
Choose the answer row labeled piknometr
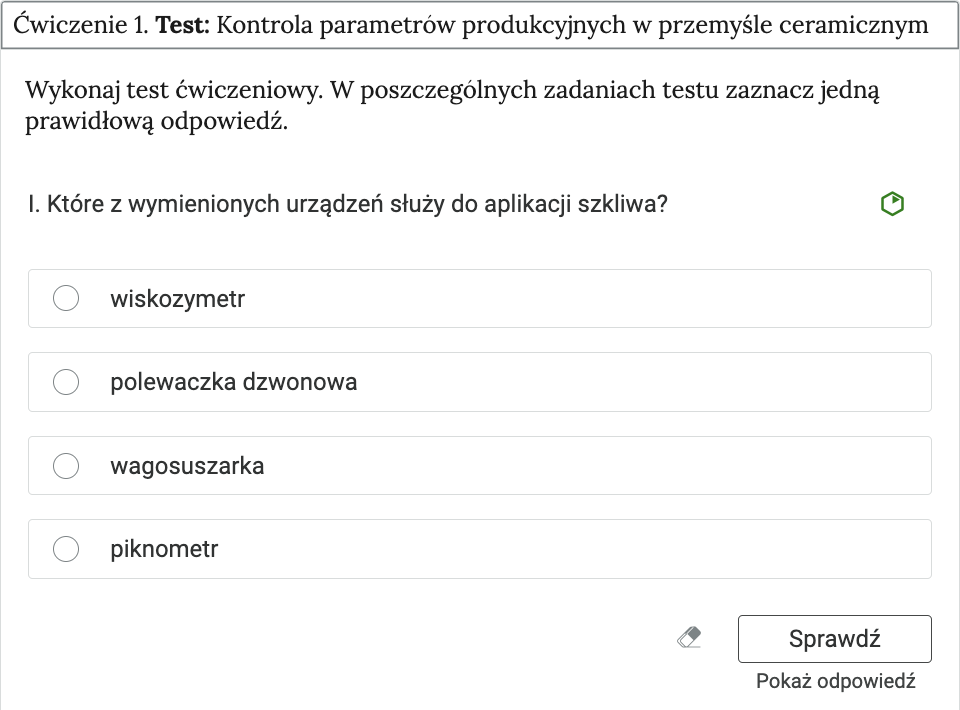pyautogui.click(x=400, y=549)
